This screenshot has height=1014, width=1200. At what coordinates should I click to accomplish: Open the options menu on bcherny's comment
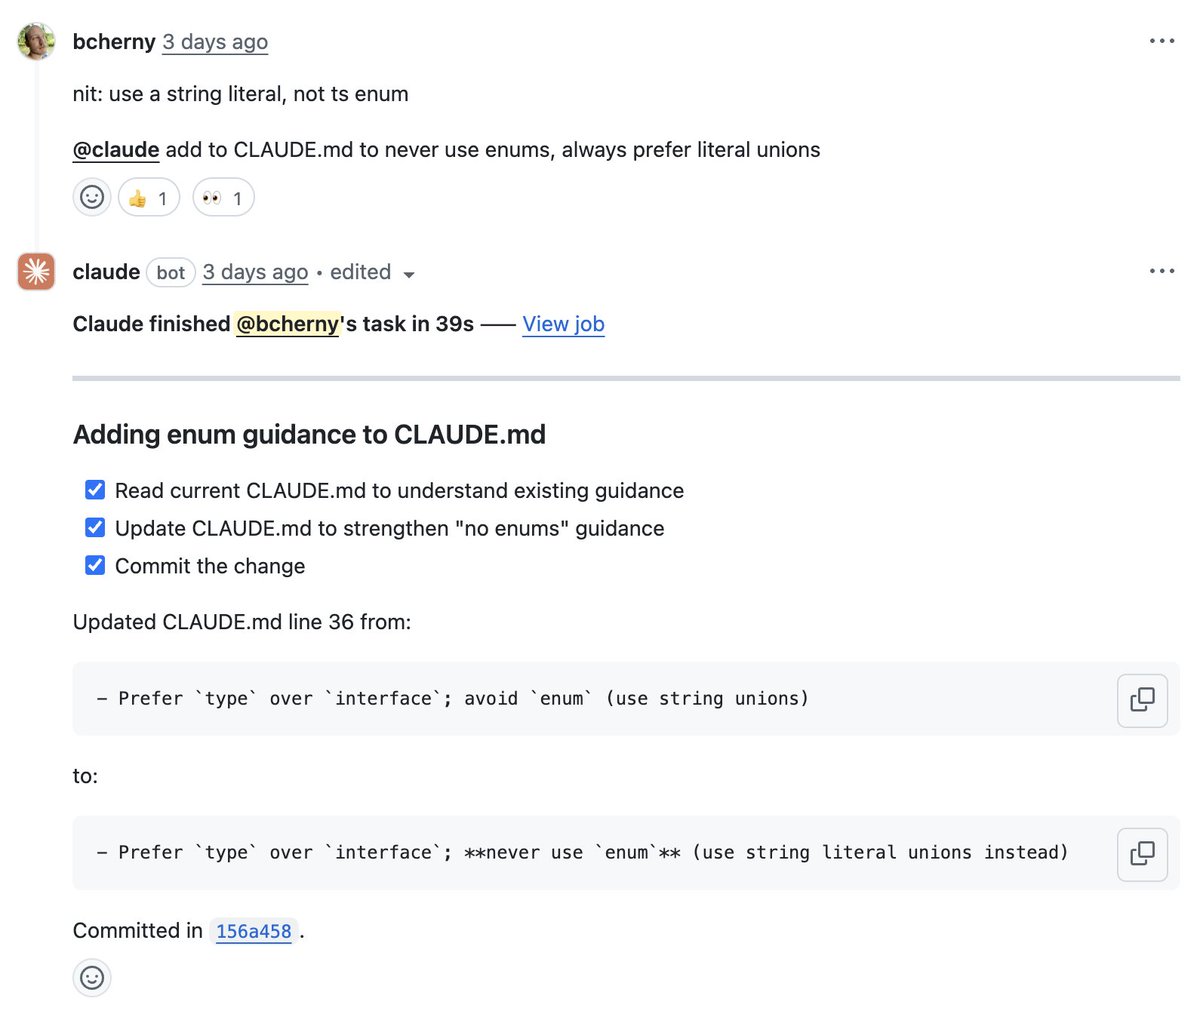click(1162, 40)
